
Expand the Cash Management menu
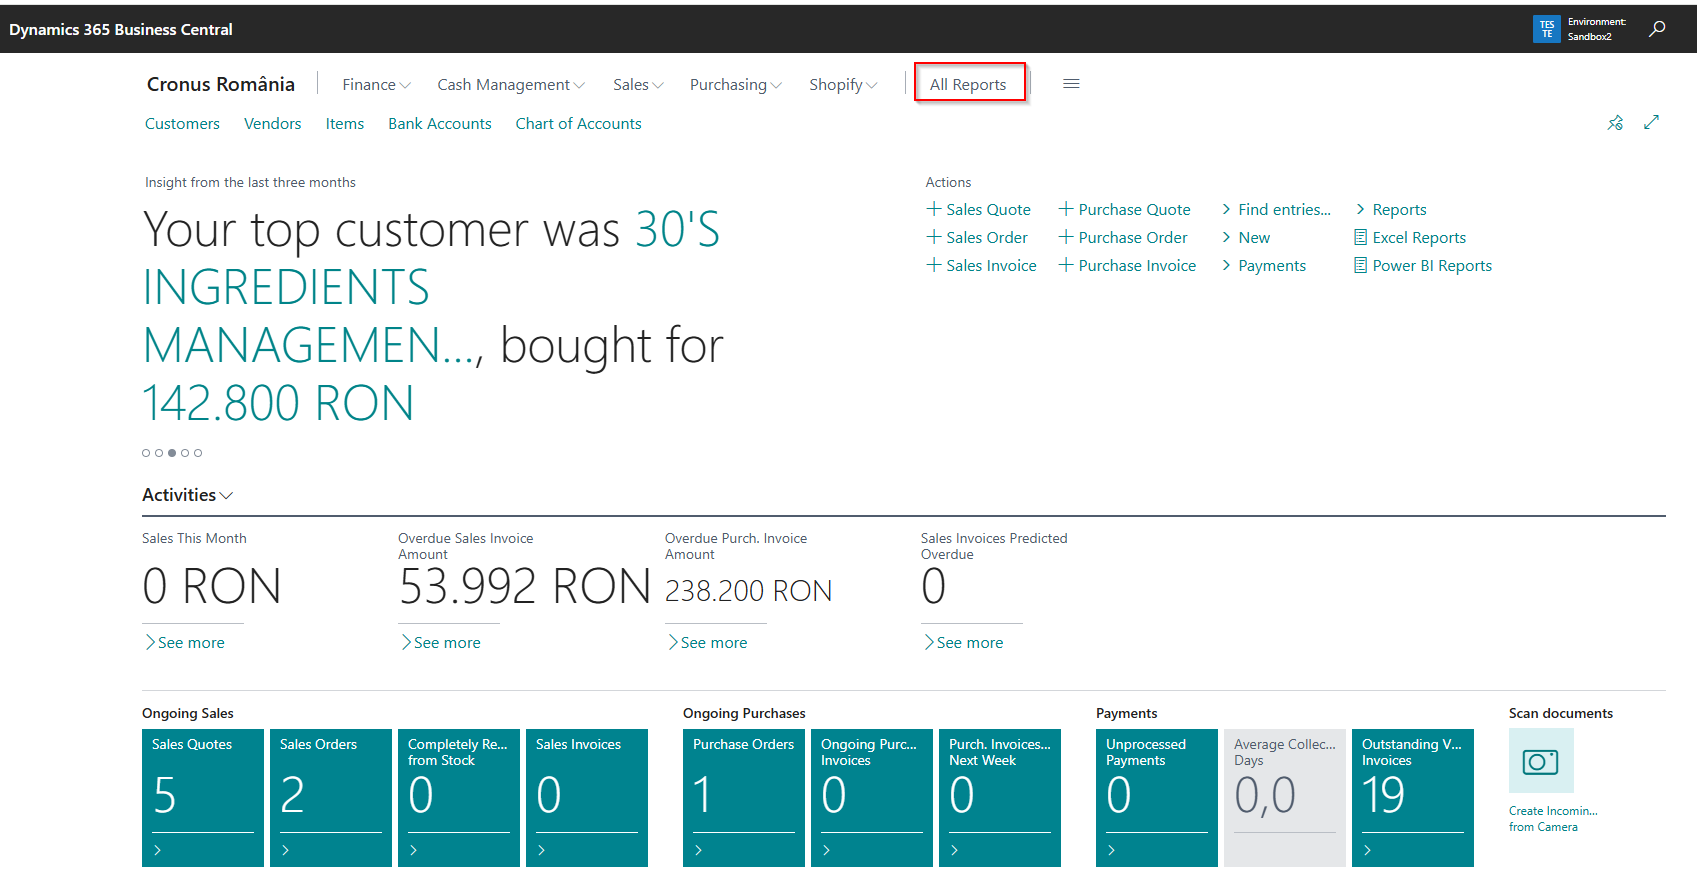[x=511, y=85]
